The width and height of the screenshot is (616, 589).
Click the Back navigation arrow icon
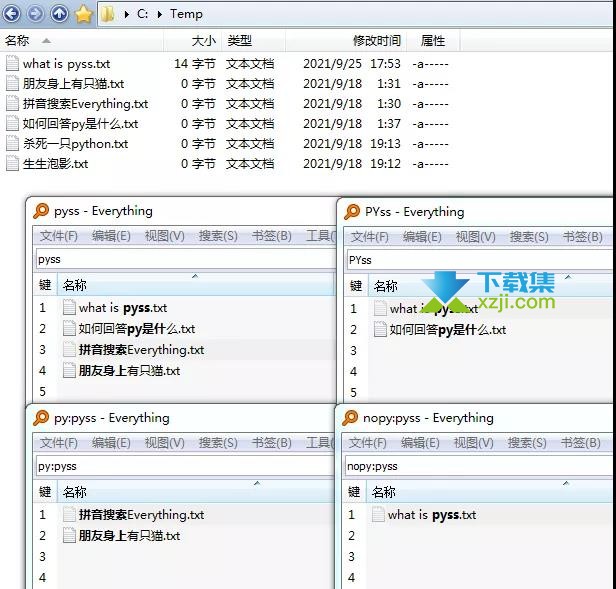(11, 14)
